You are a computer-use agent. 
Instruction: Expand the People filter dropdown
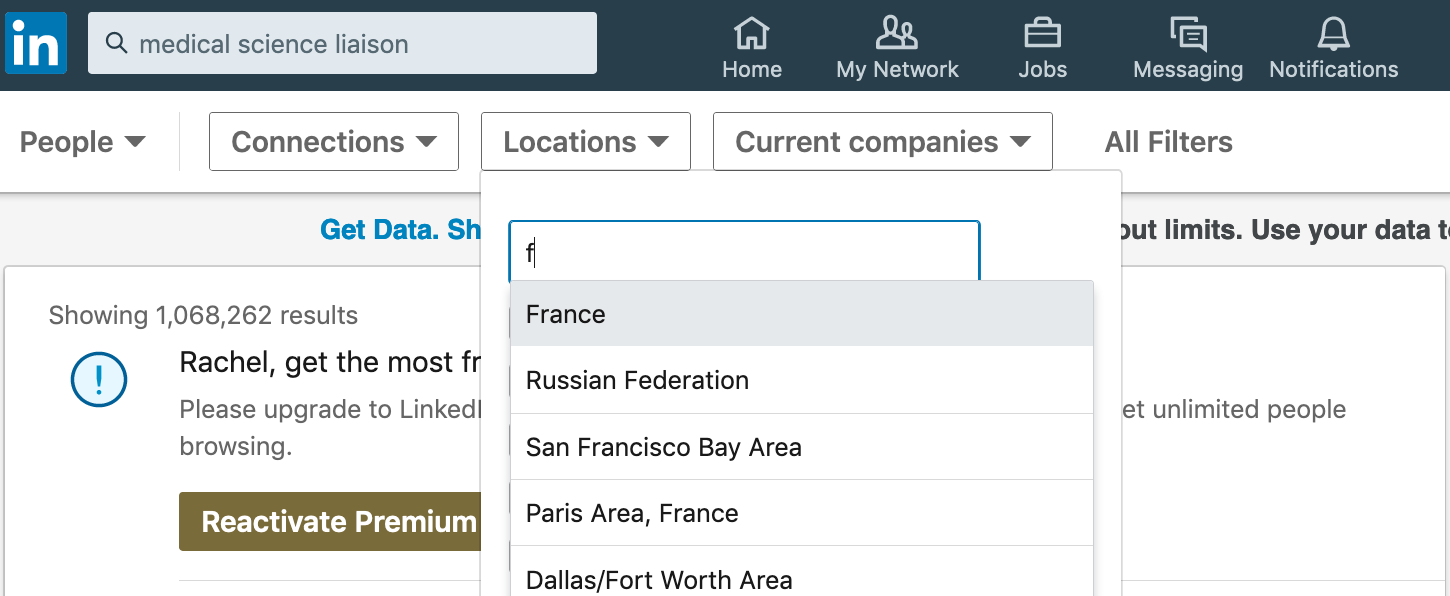tap(83, 142)
